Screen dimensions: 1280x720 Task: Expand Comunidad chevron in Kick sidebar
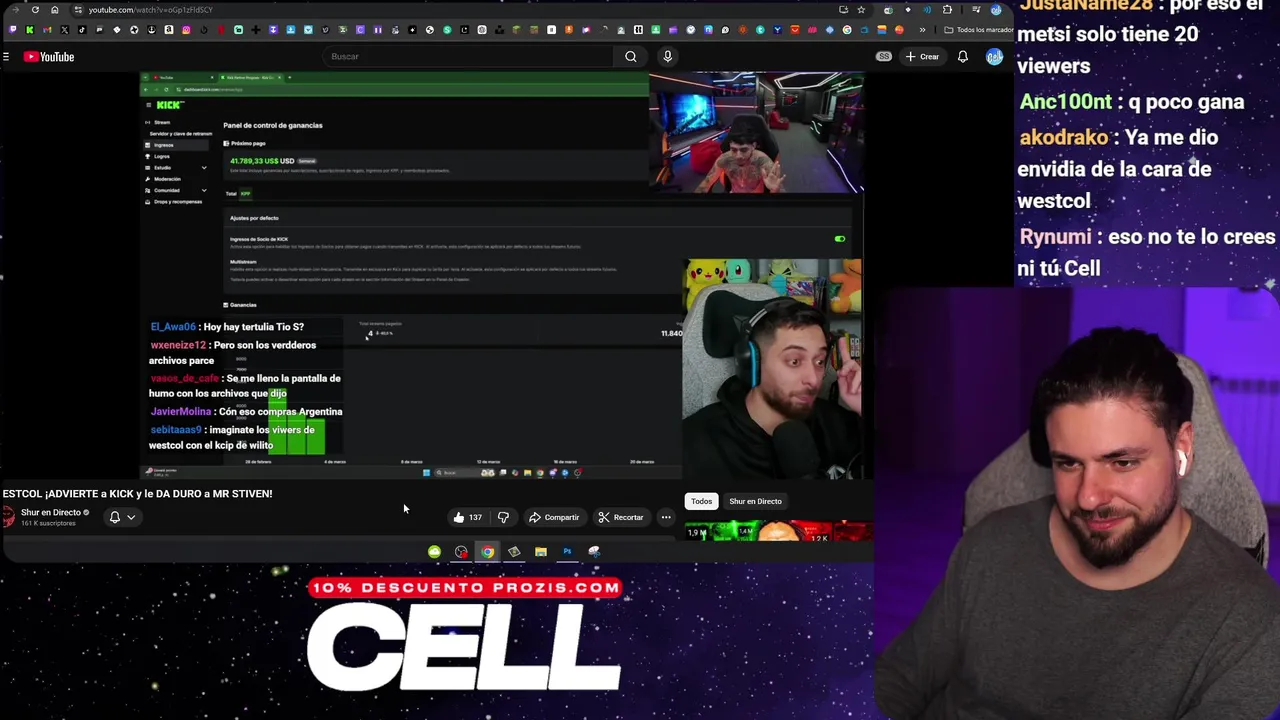point(204,190)
